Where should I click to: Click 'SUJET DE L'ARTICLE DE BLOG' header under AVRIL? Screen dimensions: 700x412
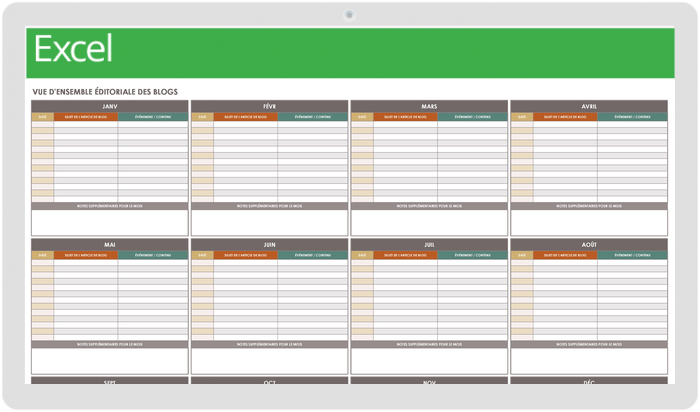(565, 117)
